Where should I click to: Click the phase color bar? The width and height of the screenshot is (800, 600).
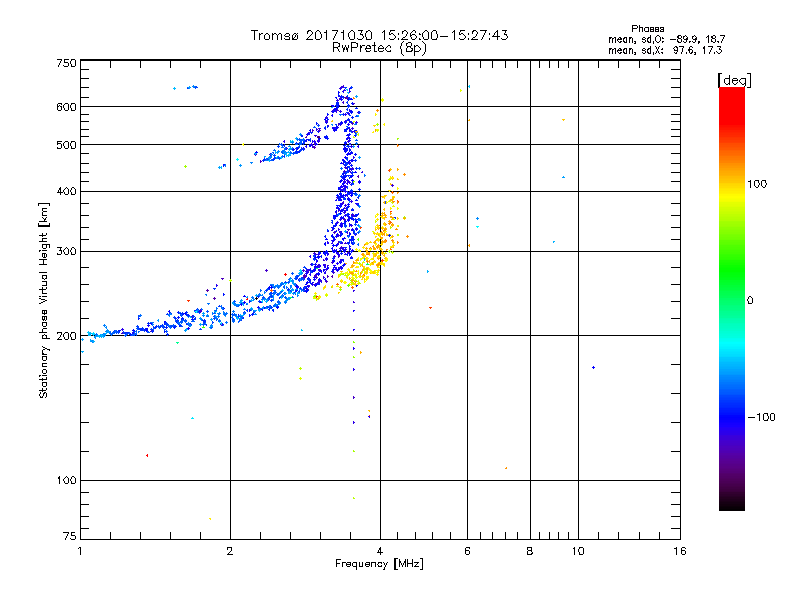pyautogui.click(x=732, y=298)
